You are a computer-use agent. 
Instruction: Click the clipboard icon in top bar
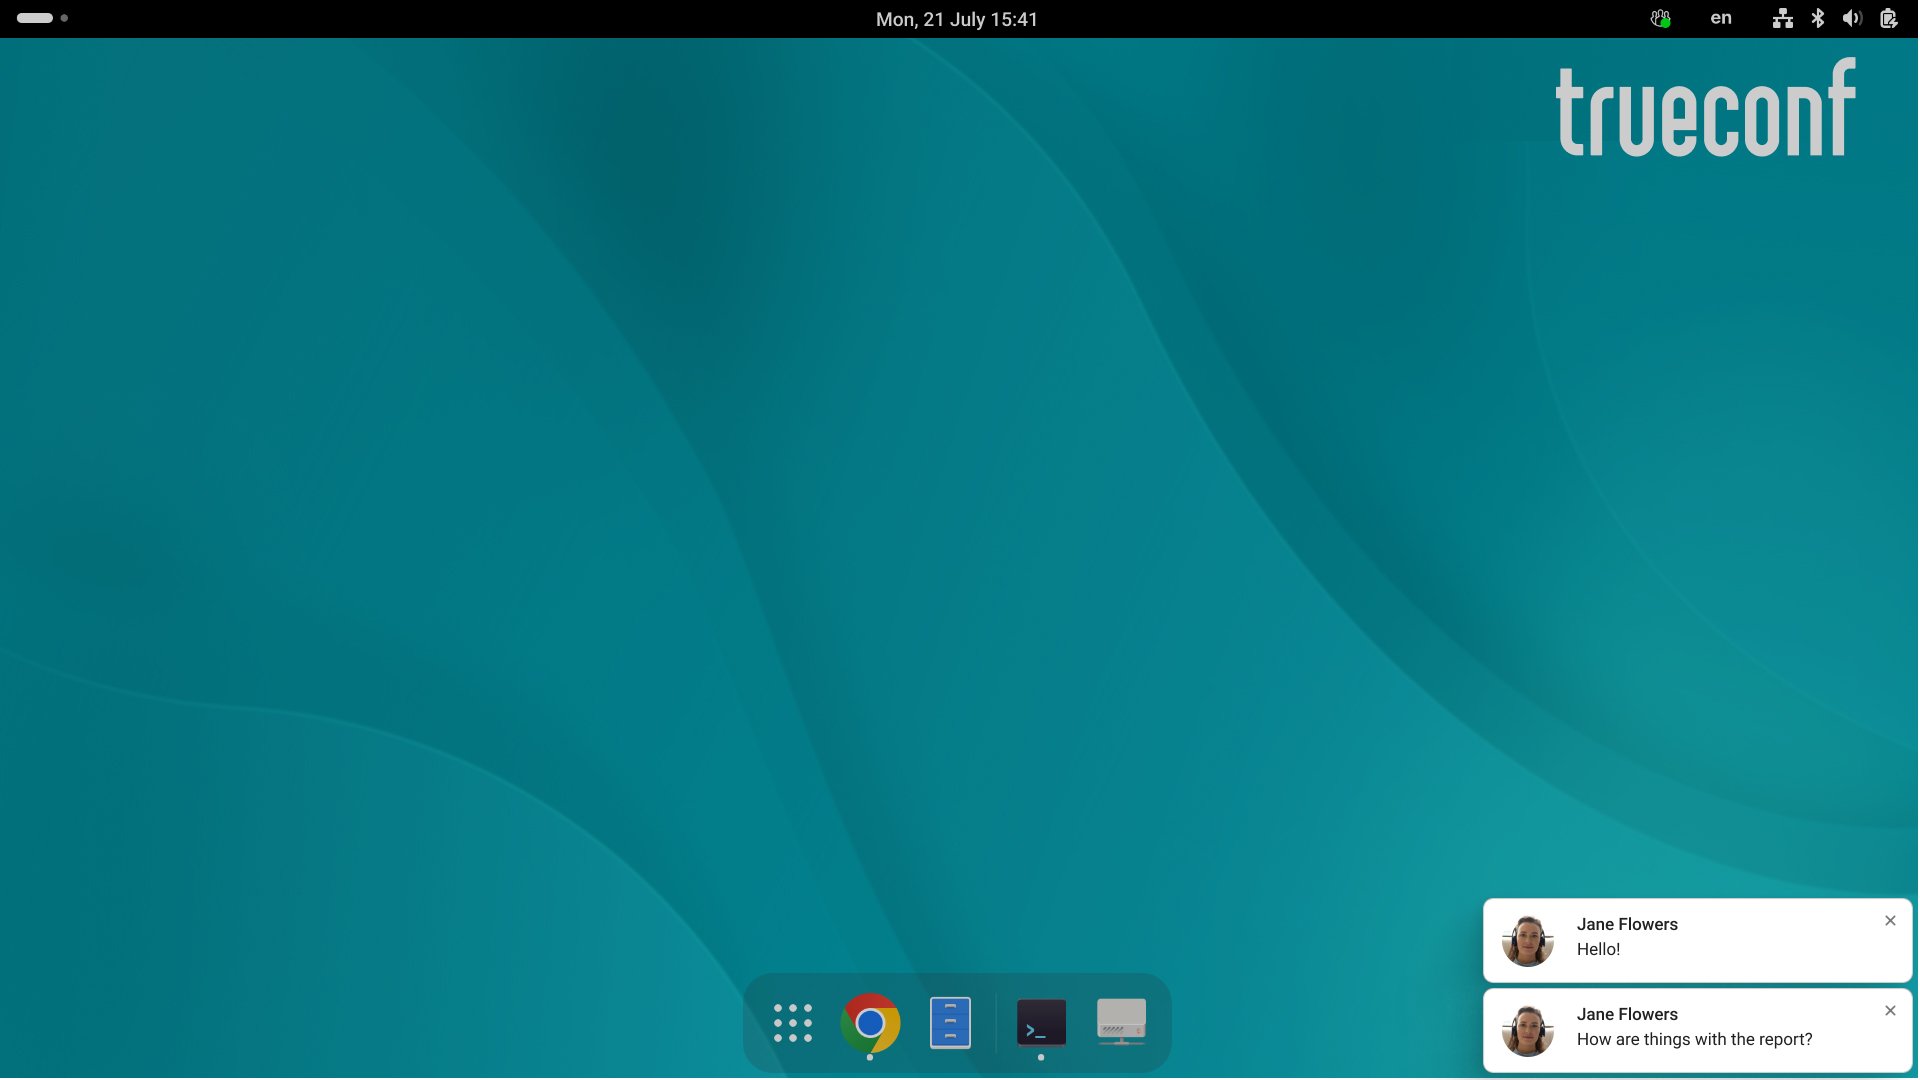(x=1888, y=18)
